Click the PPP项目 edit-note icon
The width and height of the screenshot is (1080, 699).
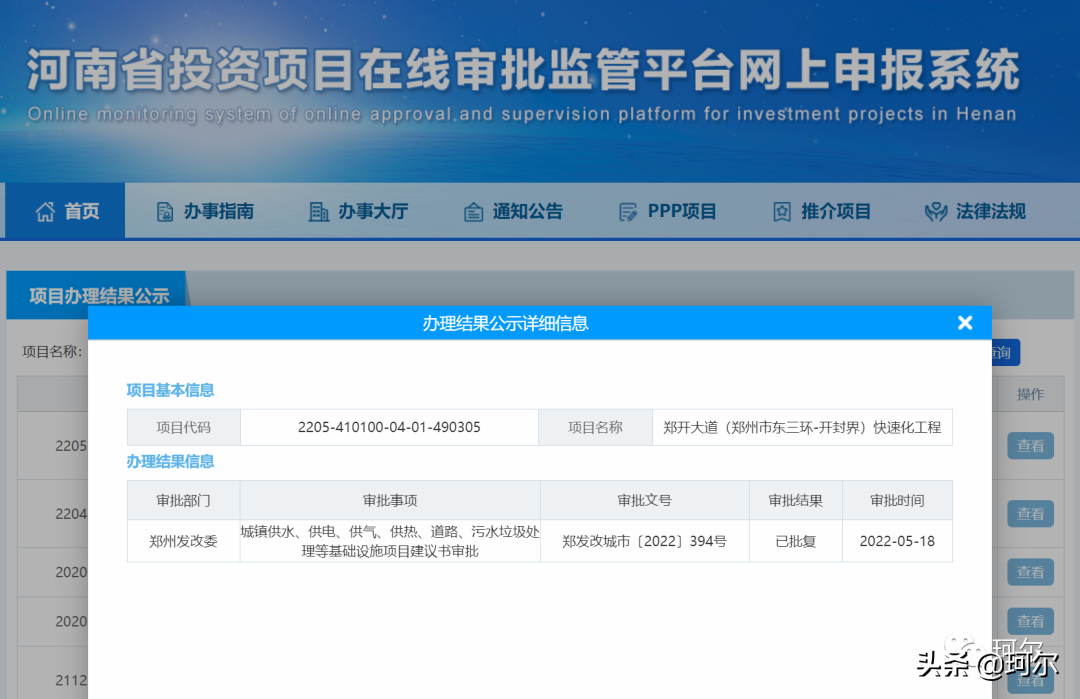tap(628, 212)
